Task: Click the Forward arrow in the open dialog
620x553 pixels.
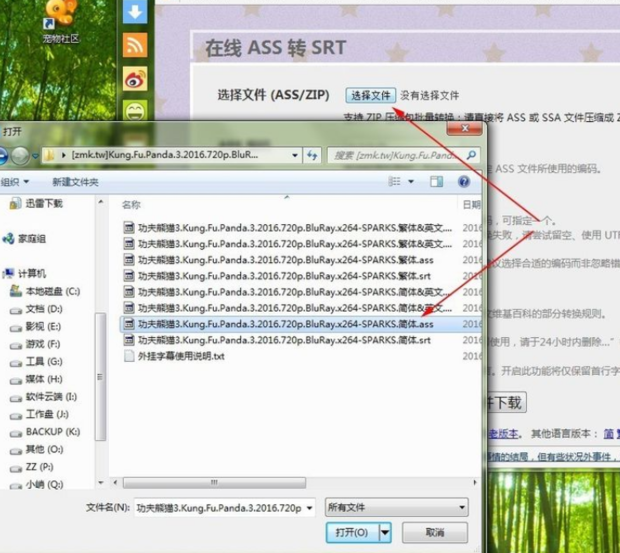Action: pyautogui.click(x=20, y=155)
